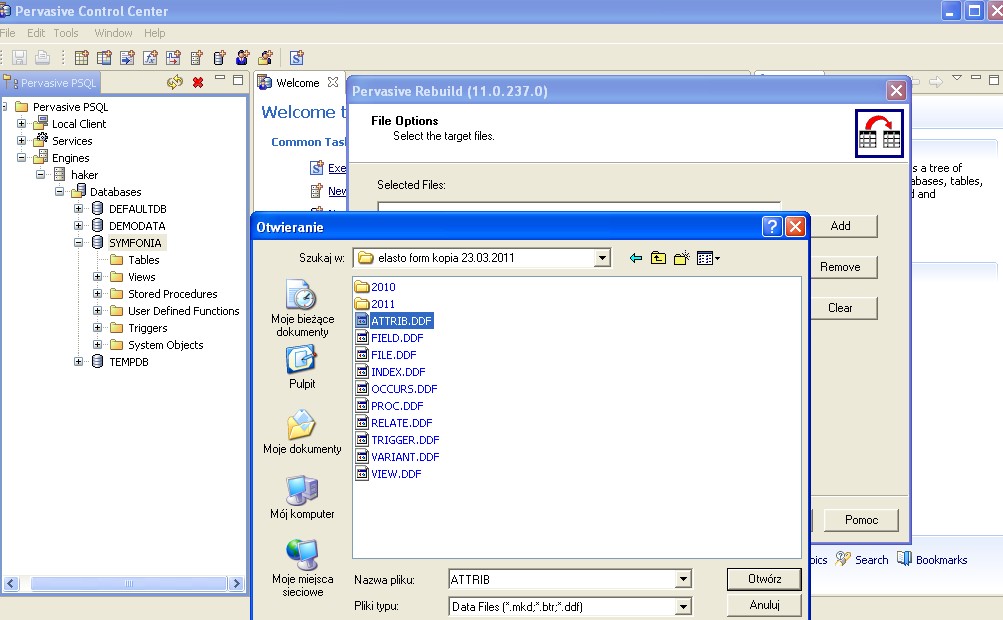Screen dimensions: 1003x620
Task: Create a new folder in Otwieranie dialog
Action: pyautogui.click(x=681, y=258)
